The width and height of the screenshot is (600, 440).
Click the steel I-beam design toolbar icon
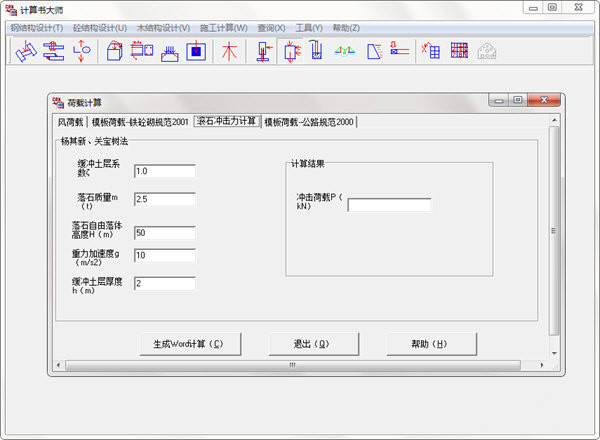26,51
